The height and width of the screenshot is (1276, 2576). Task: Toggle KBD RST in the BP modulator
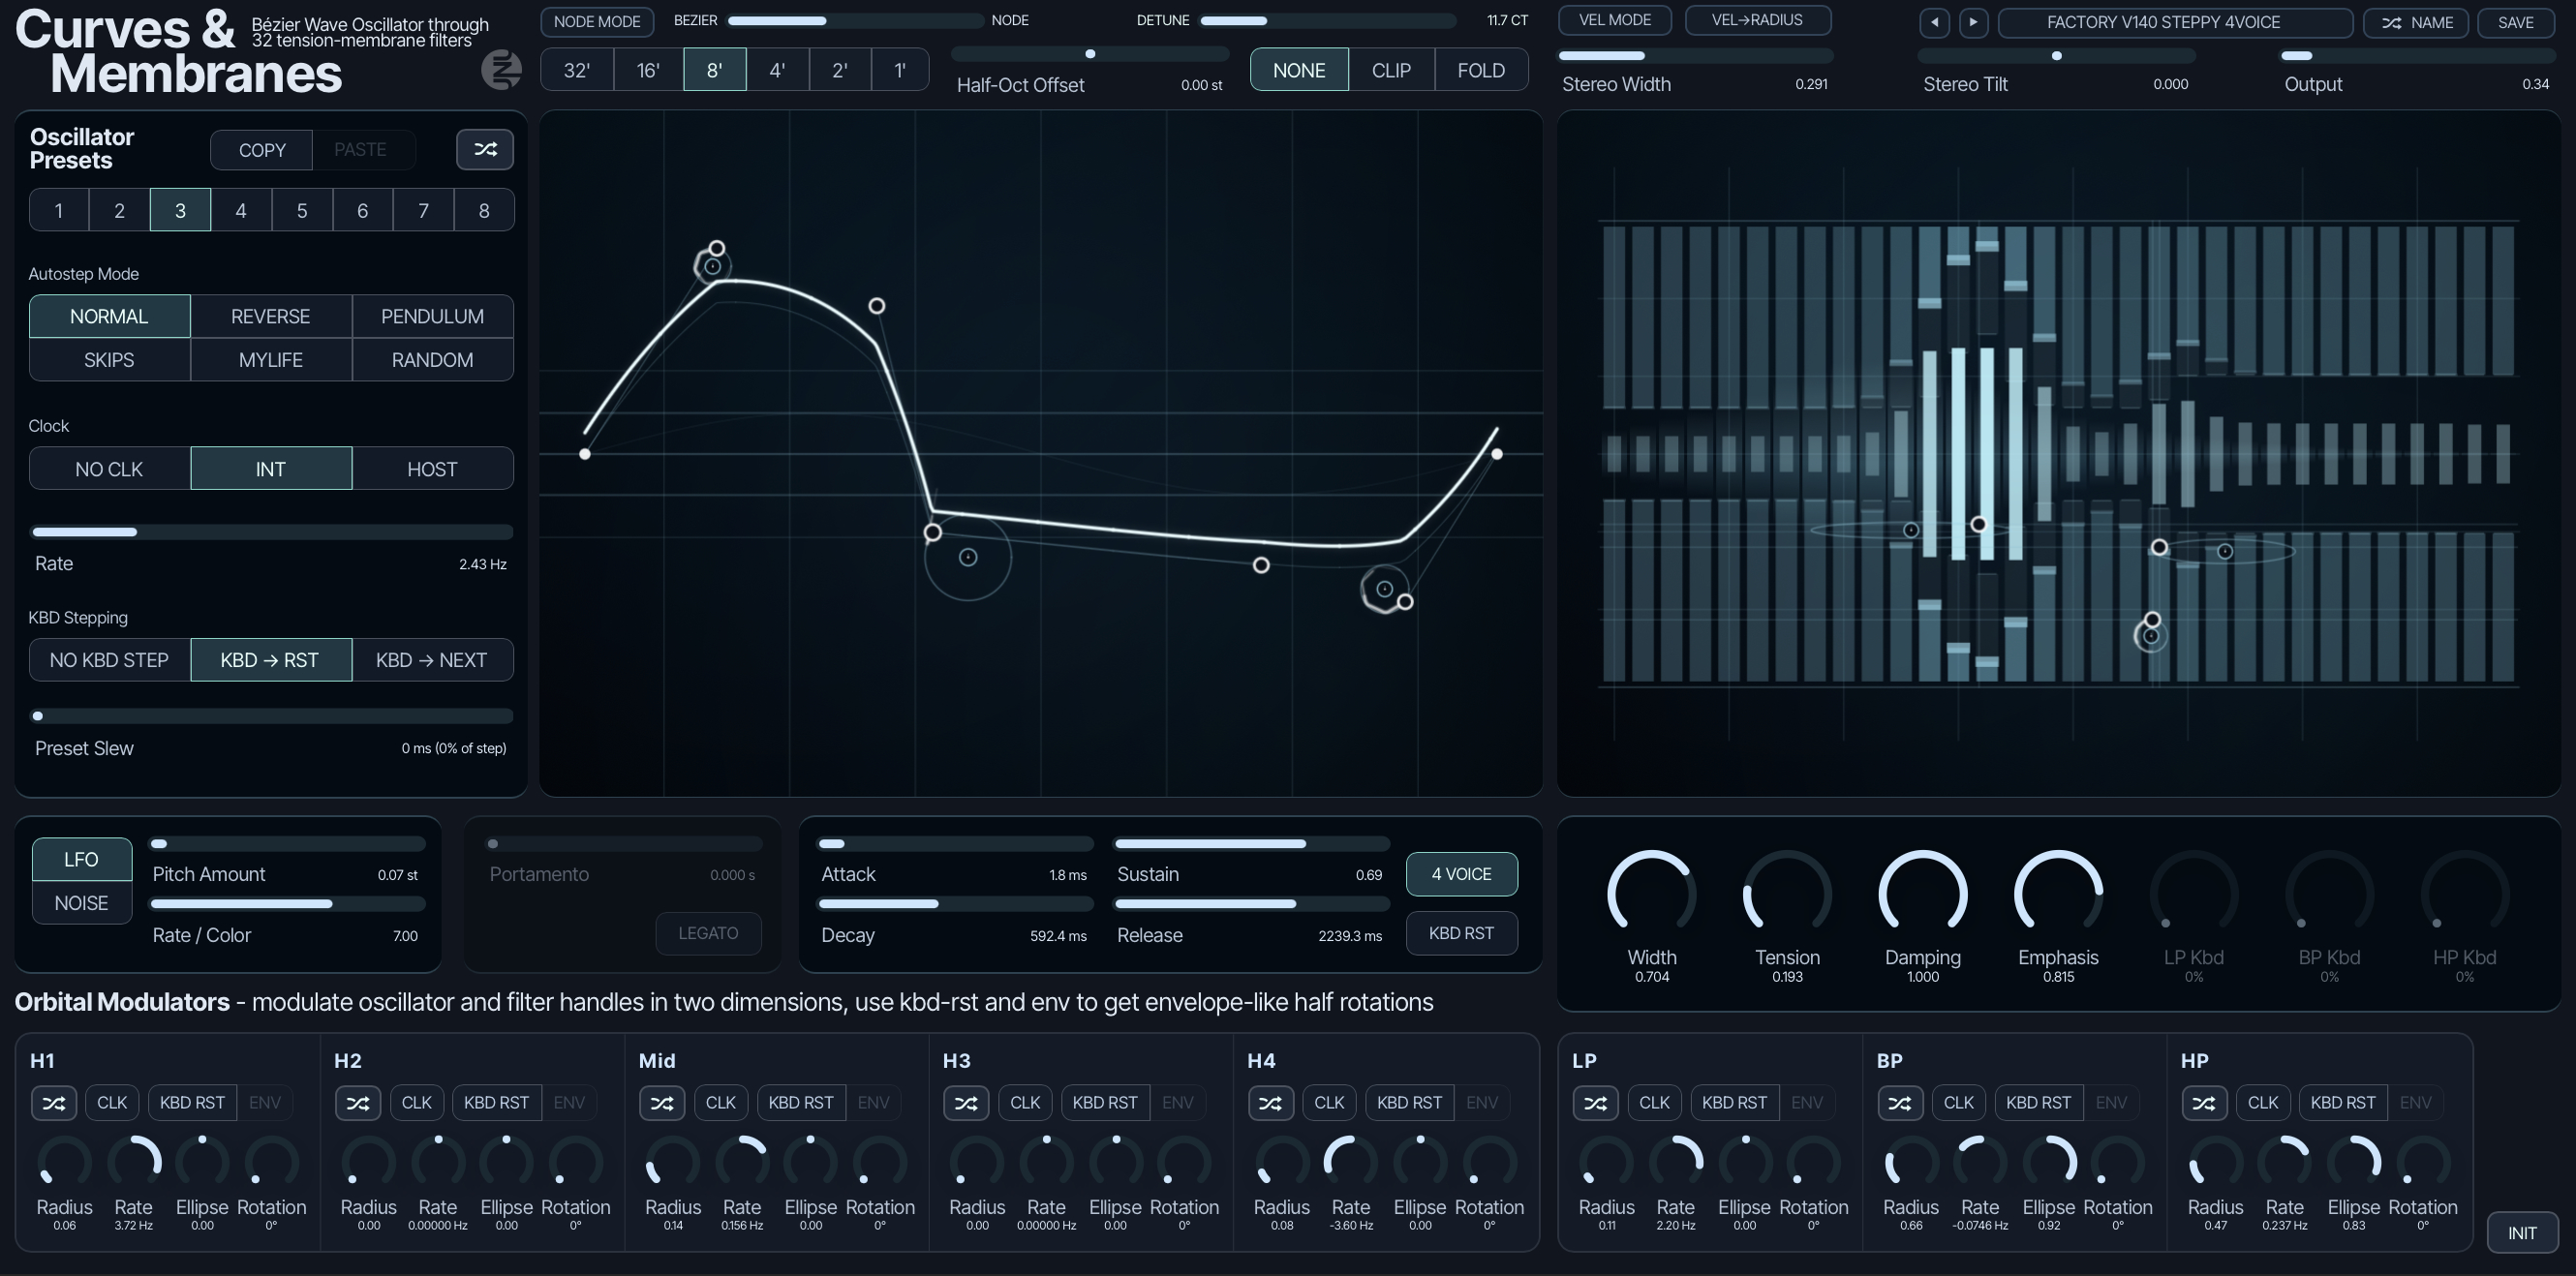[2038, 1102]
